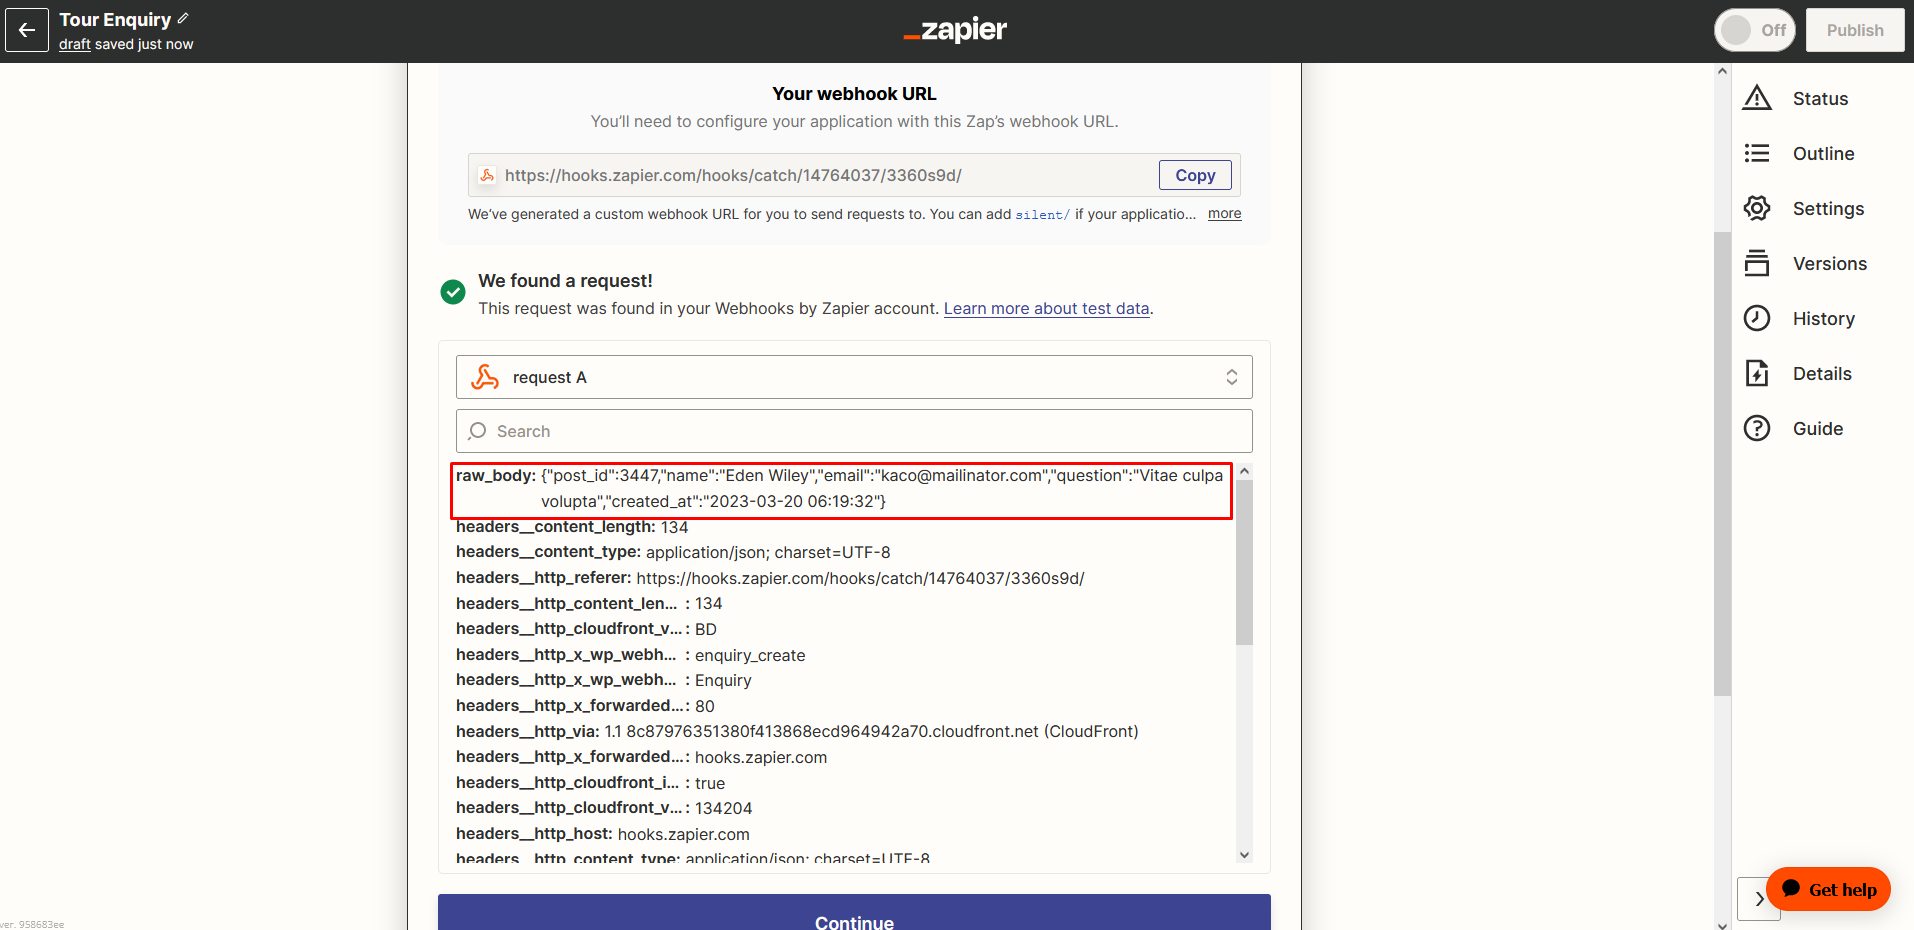
Task: Click the request data scroll-up arrow
Action: 1244,470
